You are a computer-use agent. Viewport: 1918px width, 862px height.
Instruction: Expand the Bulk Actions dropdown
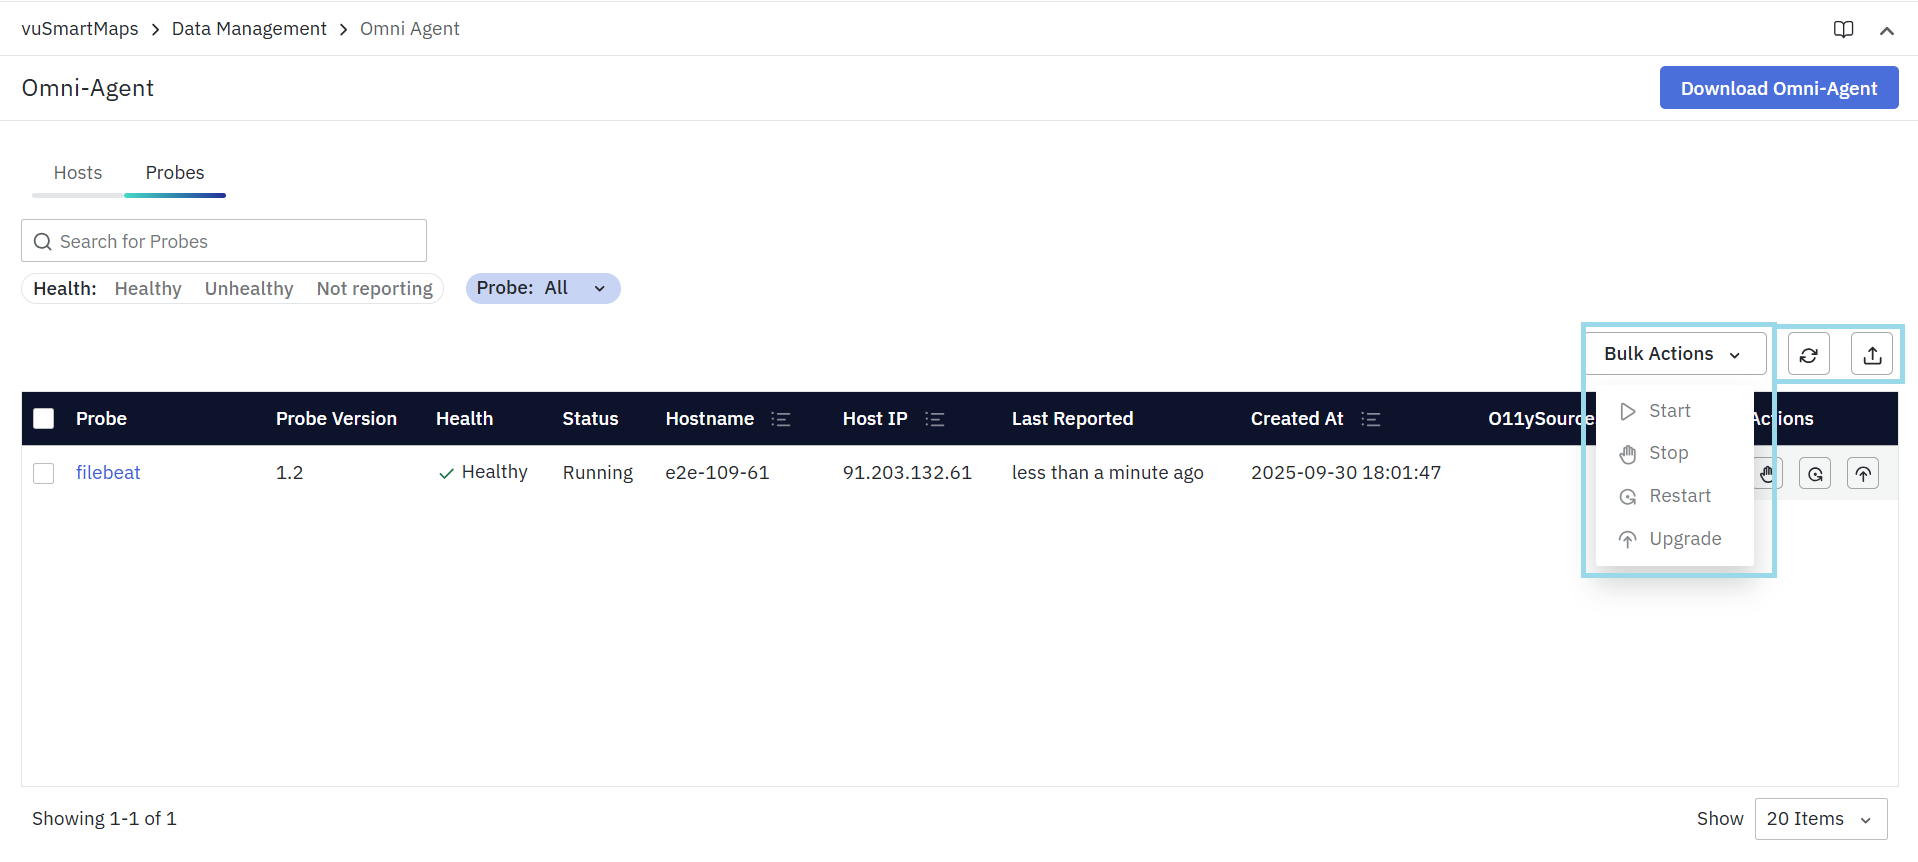[x=1674, y=354]
